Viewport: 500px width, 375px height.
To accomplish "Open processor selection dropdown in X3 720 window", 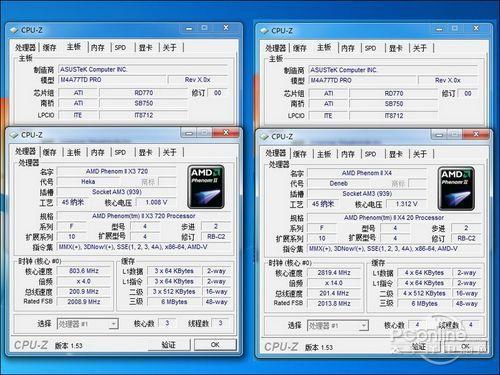I will 114,324.
